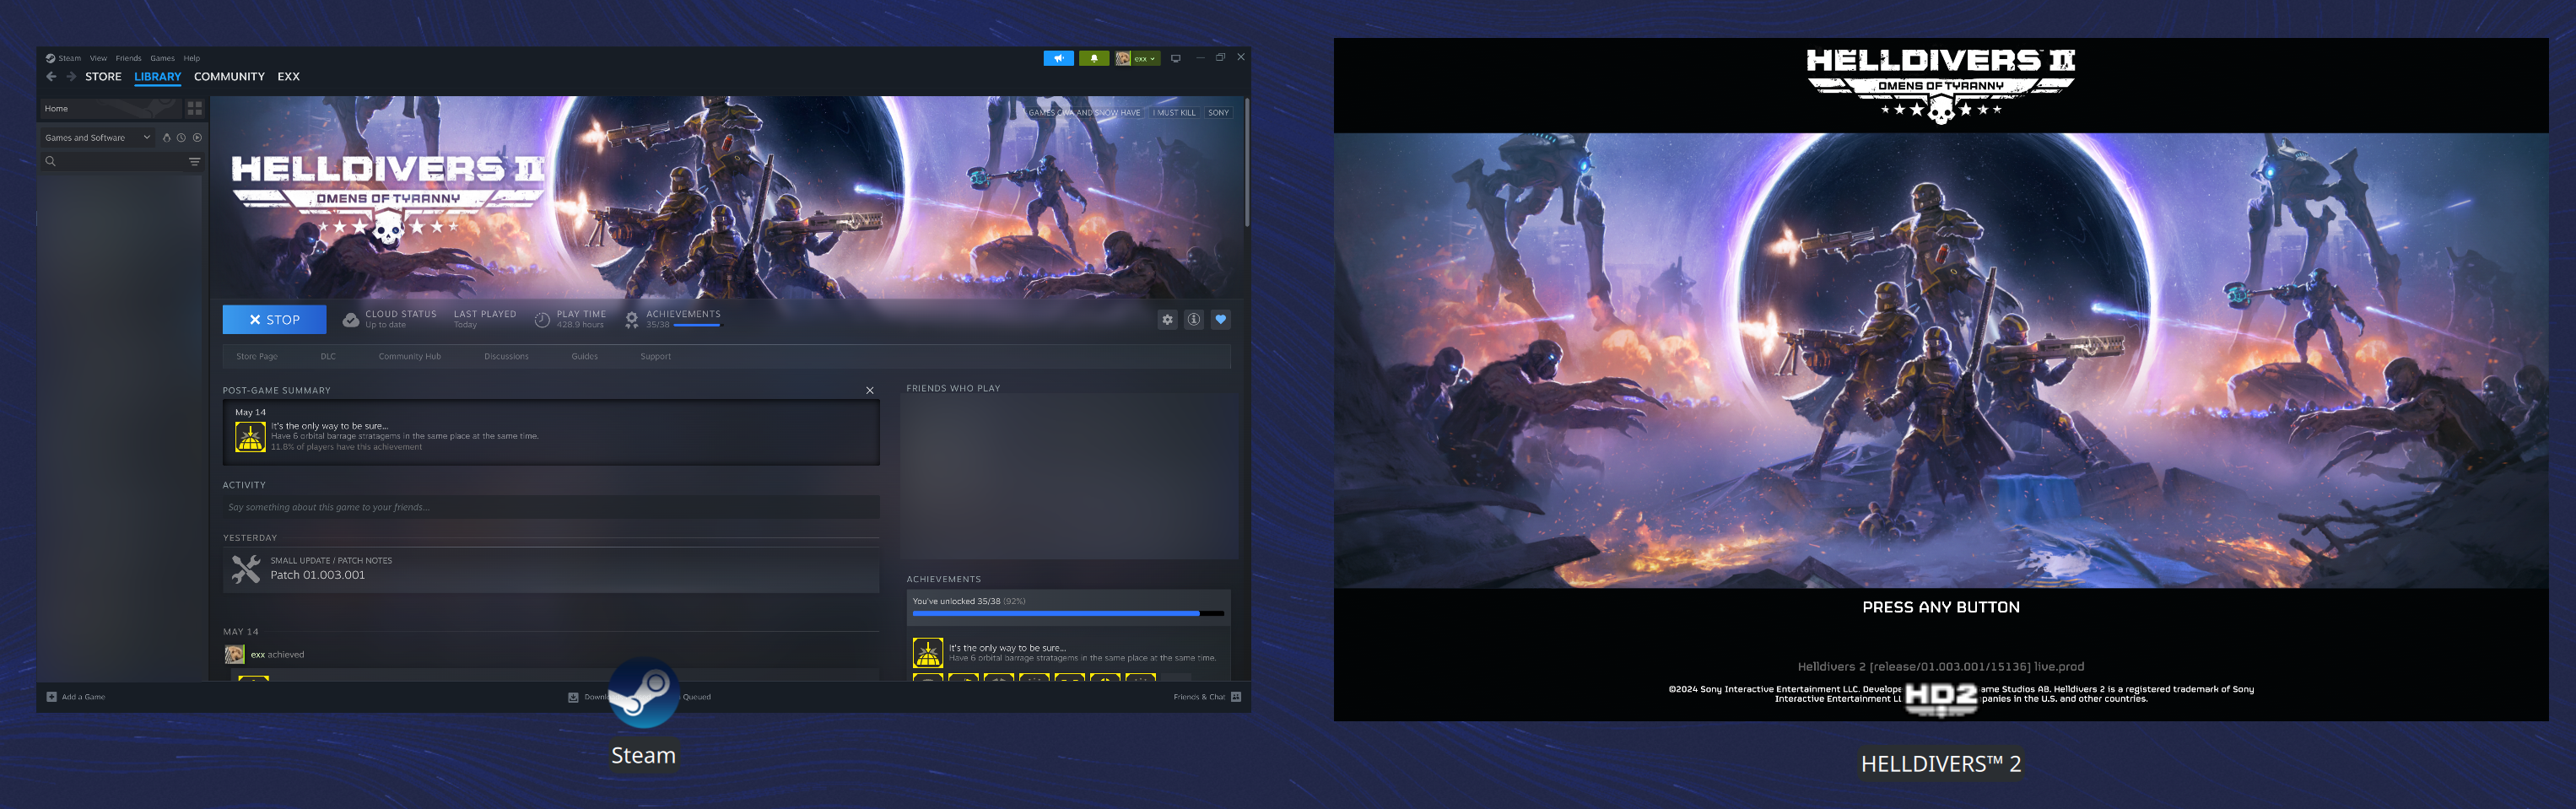Open the View menu in Steam
Image resolution: width=2576 pixels, height=809 pixels.
pos(98,58)
